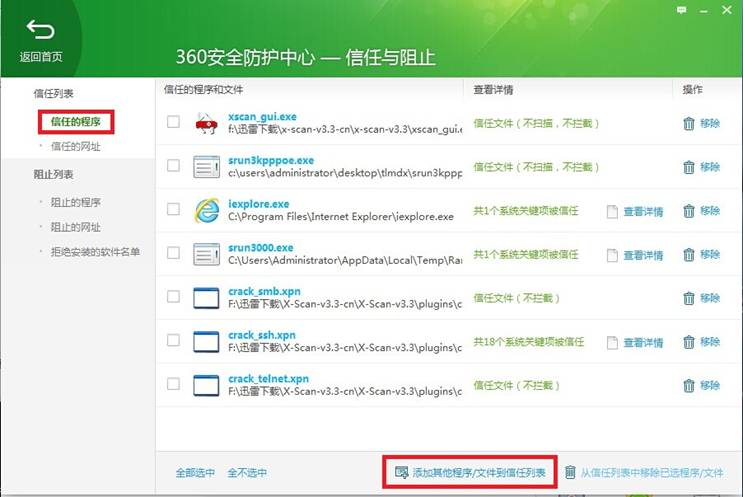The height and width of the screenshot is (497, 743).
Task: Click 阻止列表 sidebar heading
Action: click(54, 174)
